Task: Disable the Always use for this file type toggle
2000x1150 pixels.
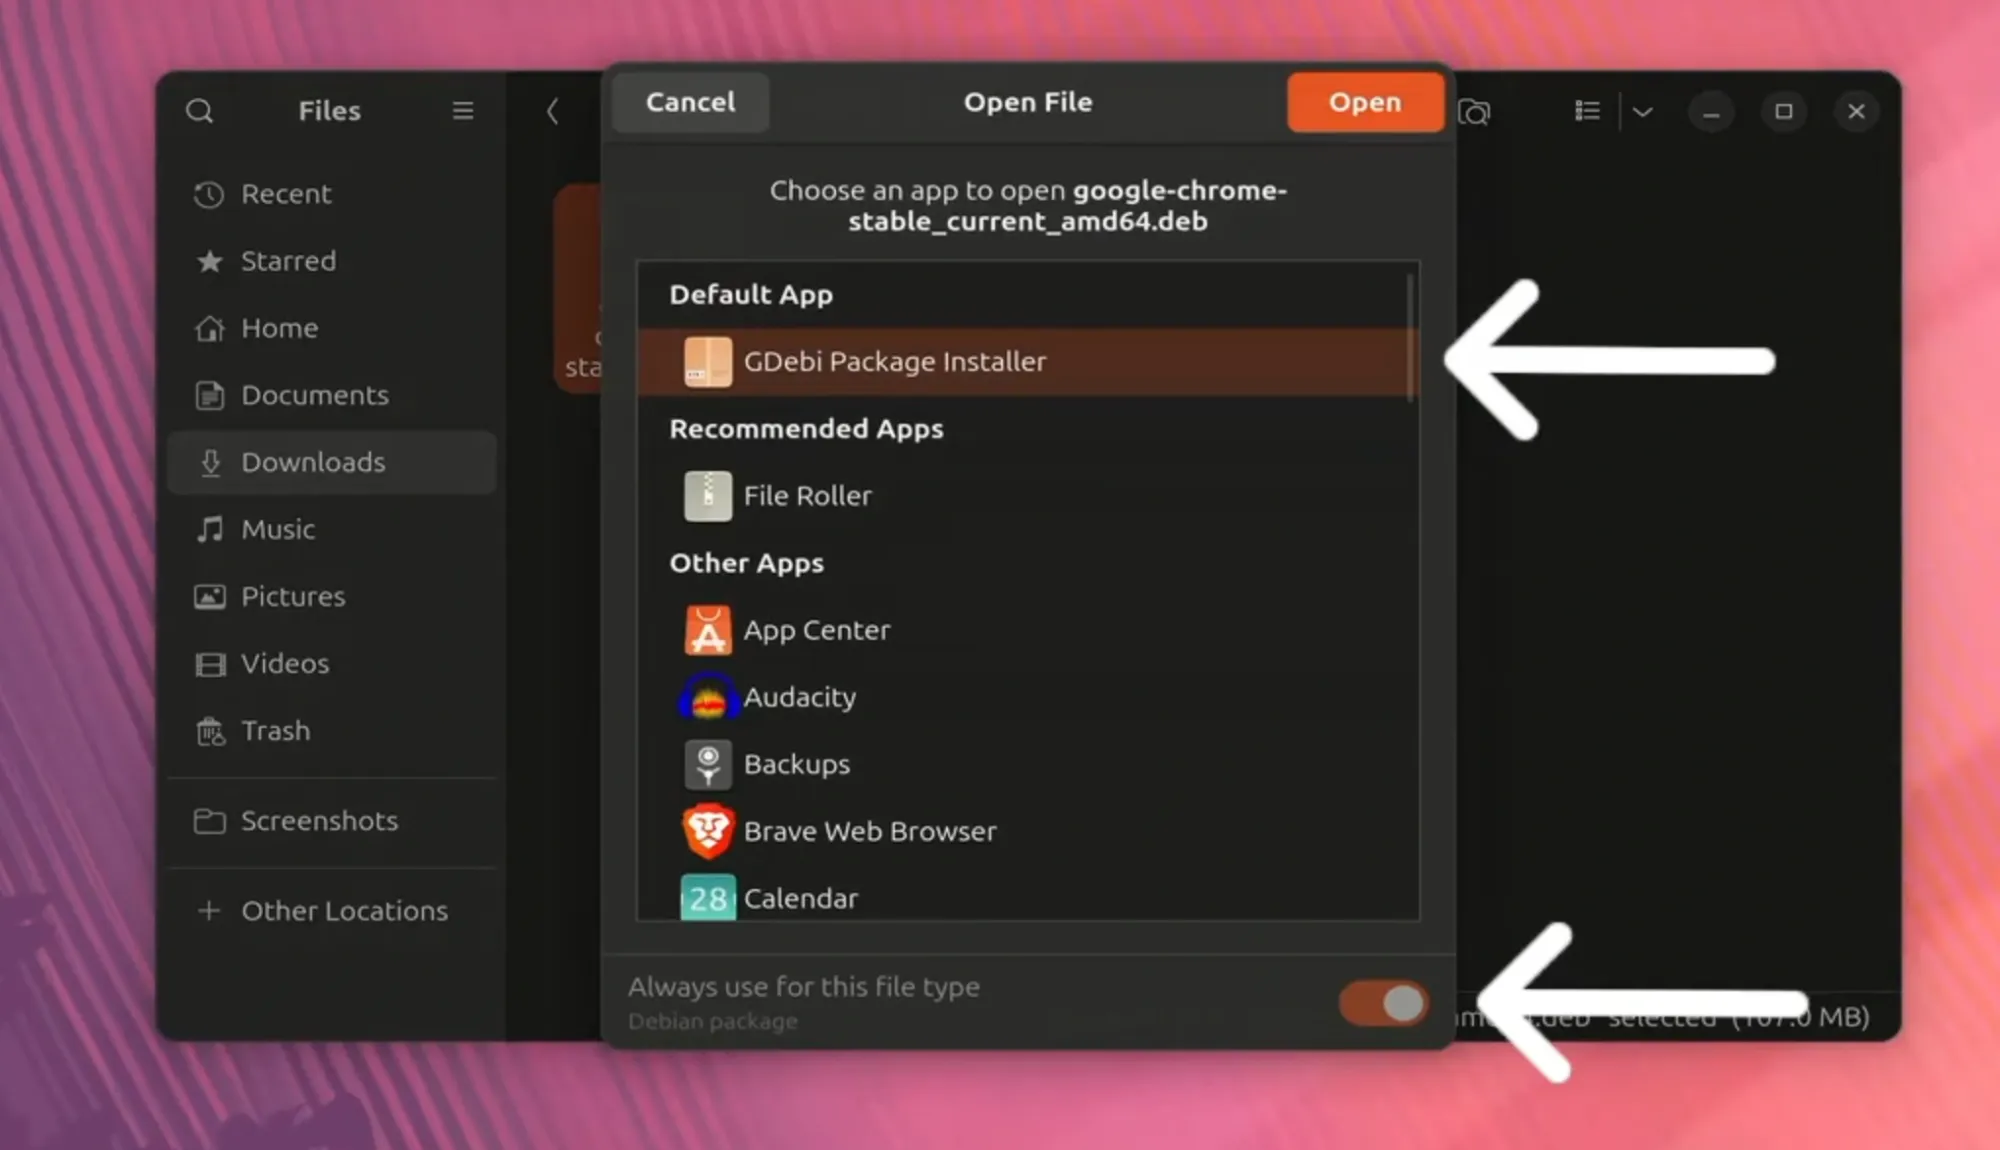Action: [x=1382, y=1003]
